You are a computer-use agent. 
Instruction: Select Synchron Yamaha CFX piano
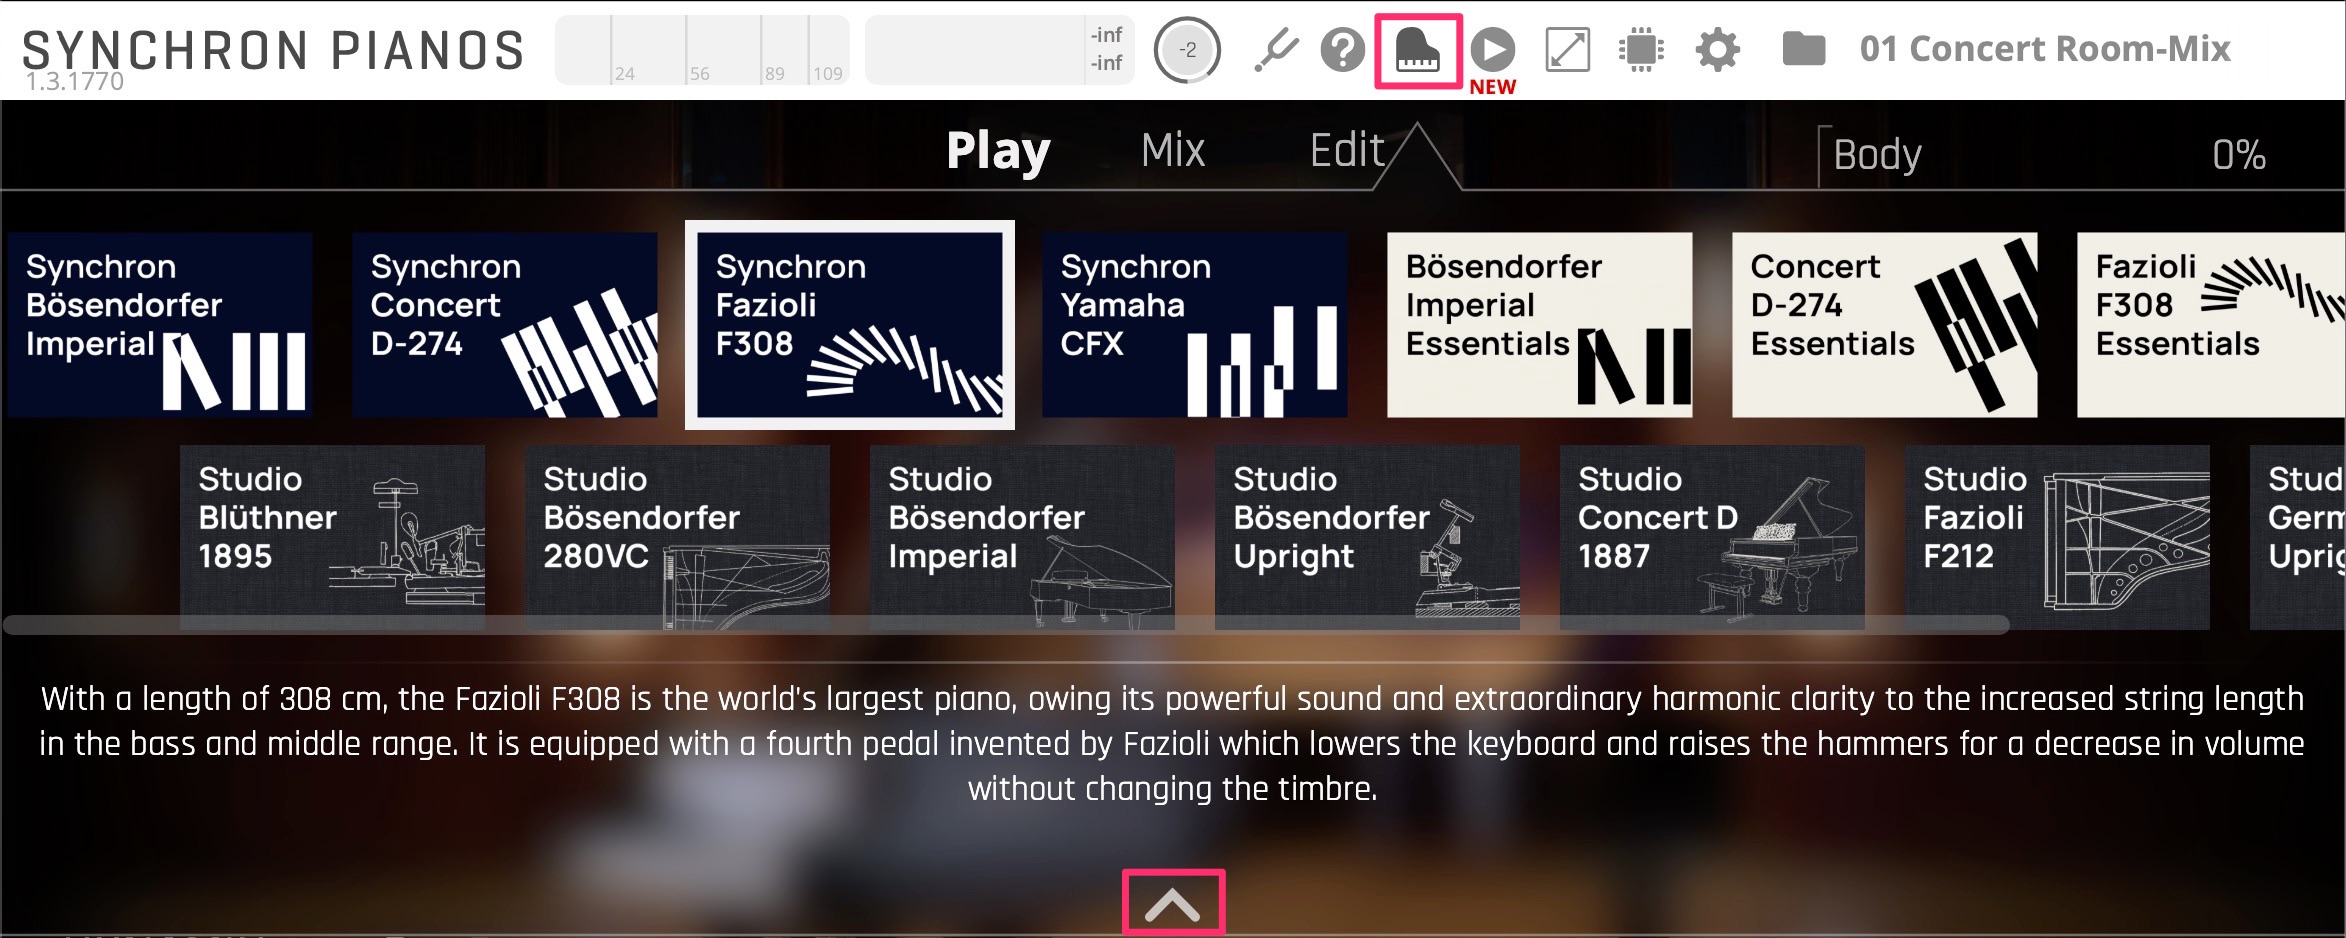[x=1194, y=325]
